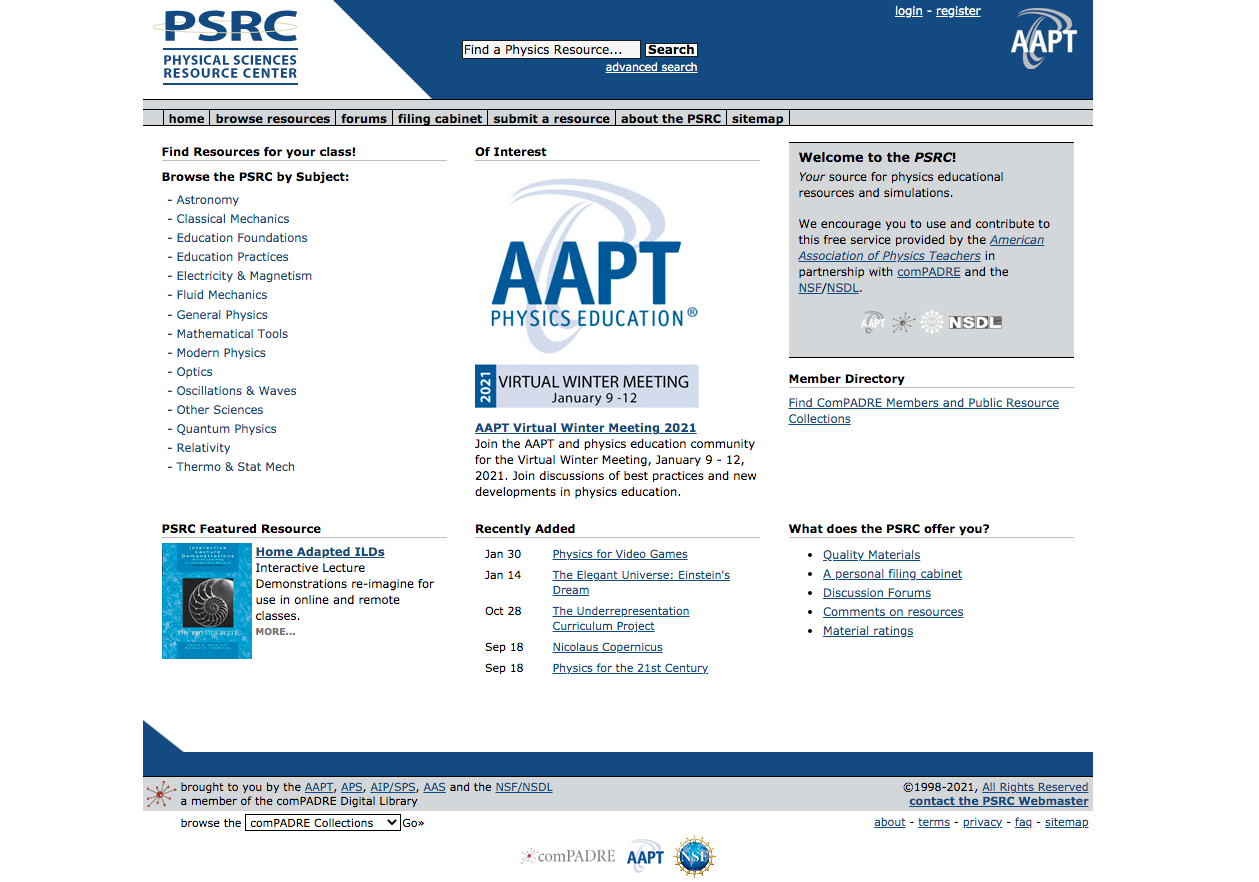Click the small AAPT icon in the Welcome box
Image resolution: width=1259 pixels, height=882 pixels.
pyautogui.click(x=873, y=322)
